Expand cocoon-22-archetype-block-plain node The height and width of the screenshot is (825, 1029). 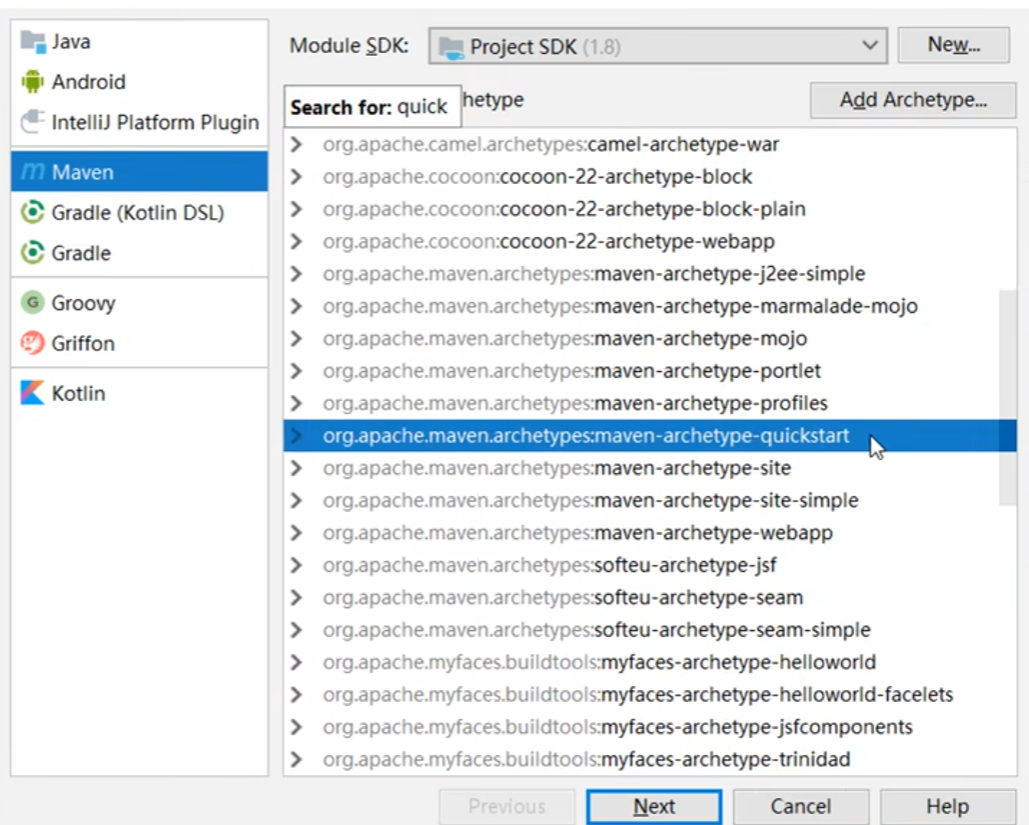point(297,209)
